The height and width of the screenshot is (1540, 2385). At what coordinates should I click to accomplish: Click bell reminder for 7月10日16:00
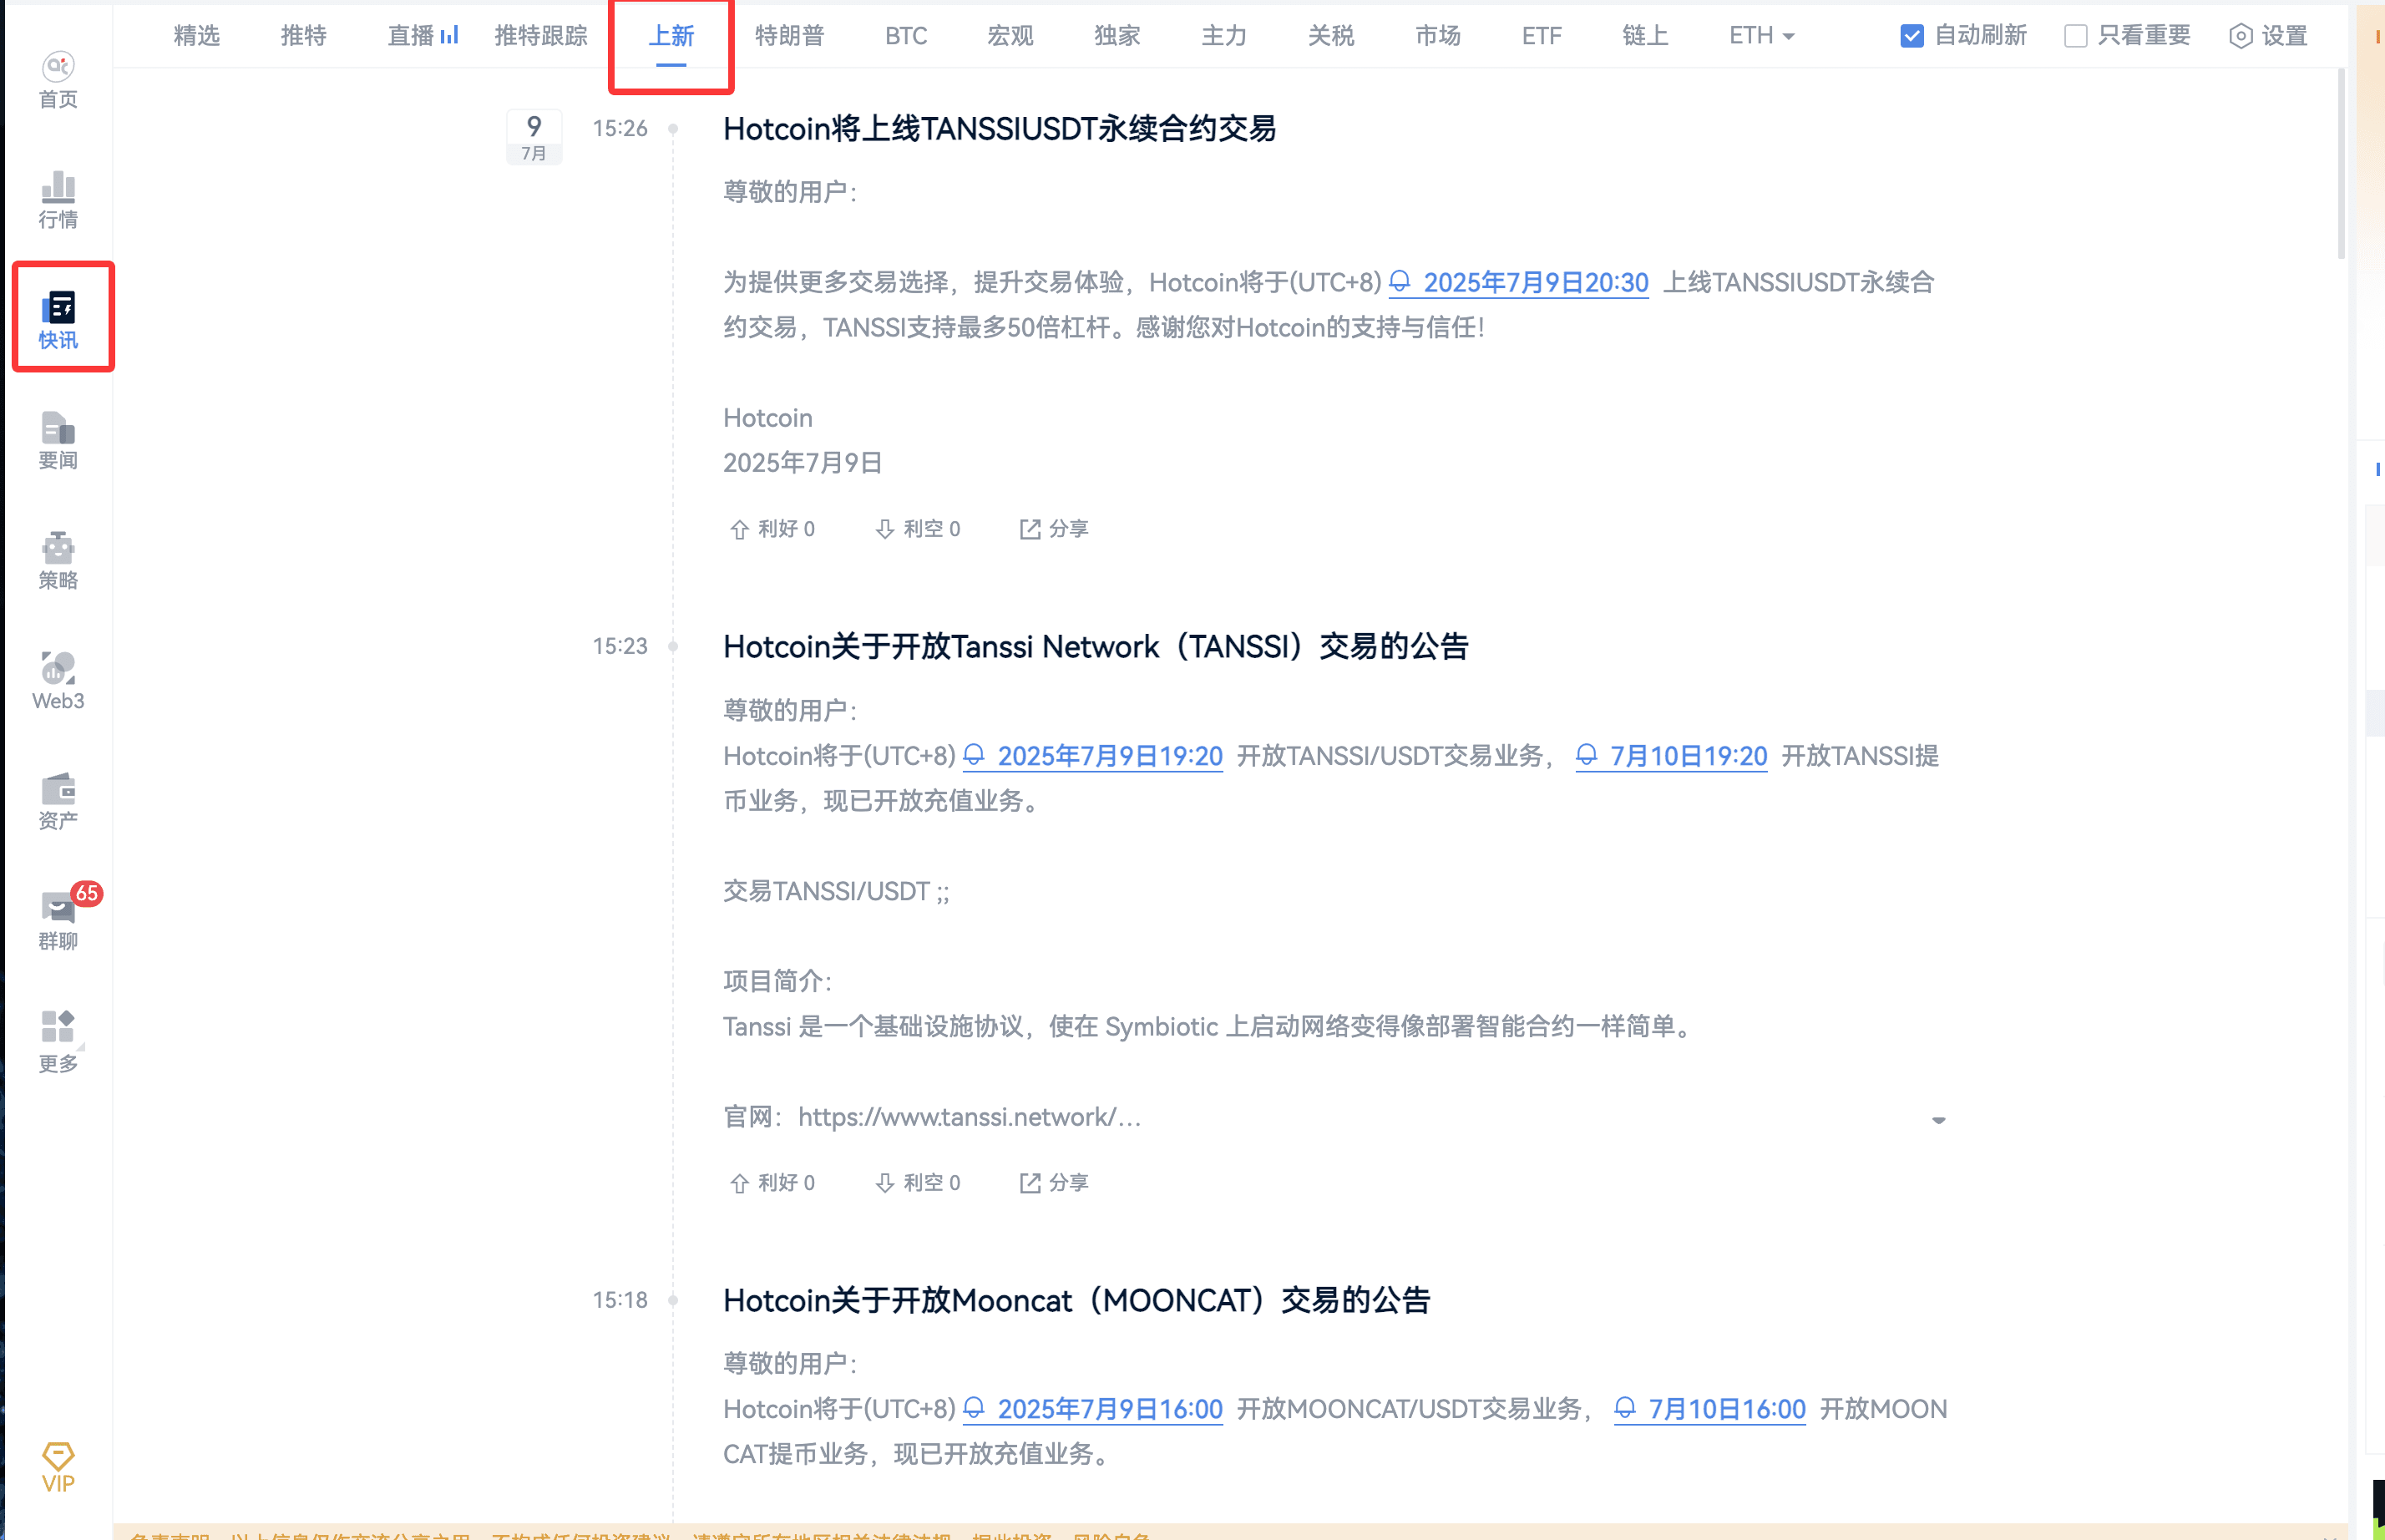point(1625,1409)
